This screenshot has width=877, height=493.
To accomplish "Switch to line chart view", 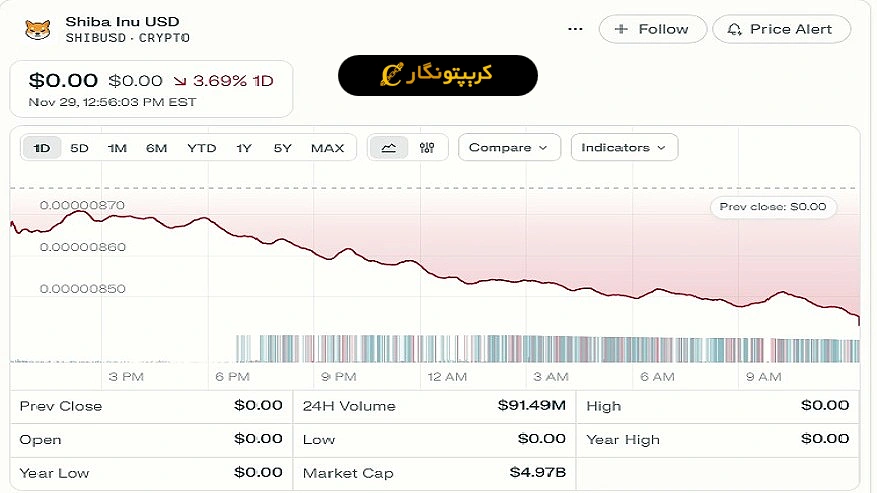I will pyautogui.click(x=389, y=148).
